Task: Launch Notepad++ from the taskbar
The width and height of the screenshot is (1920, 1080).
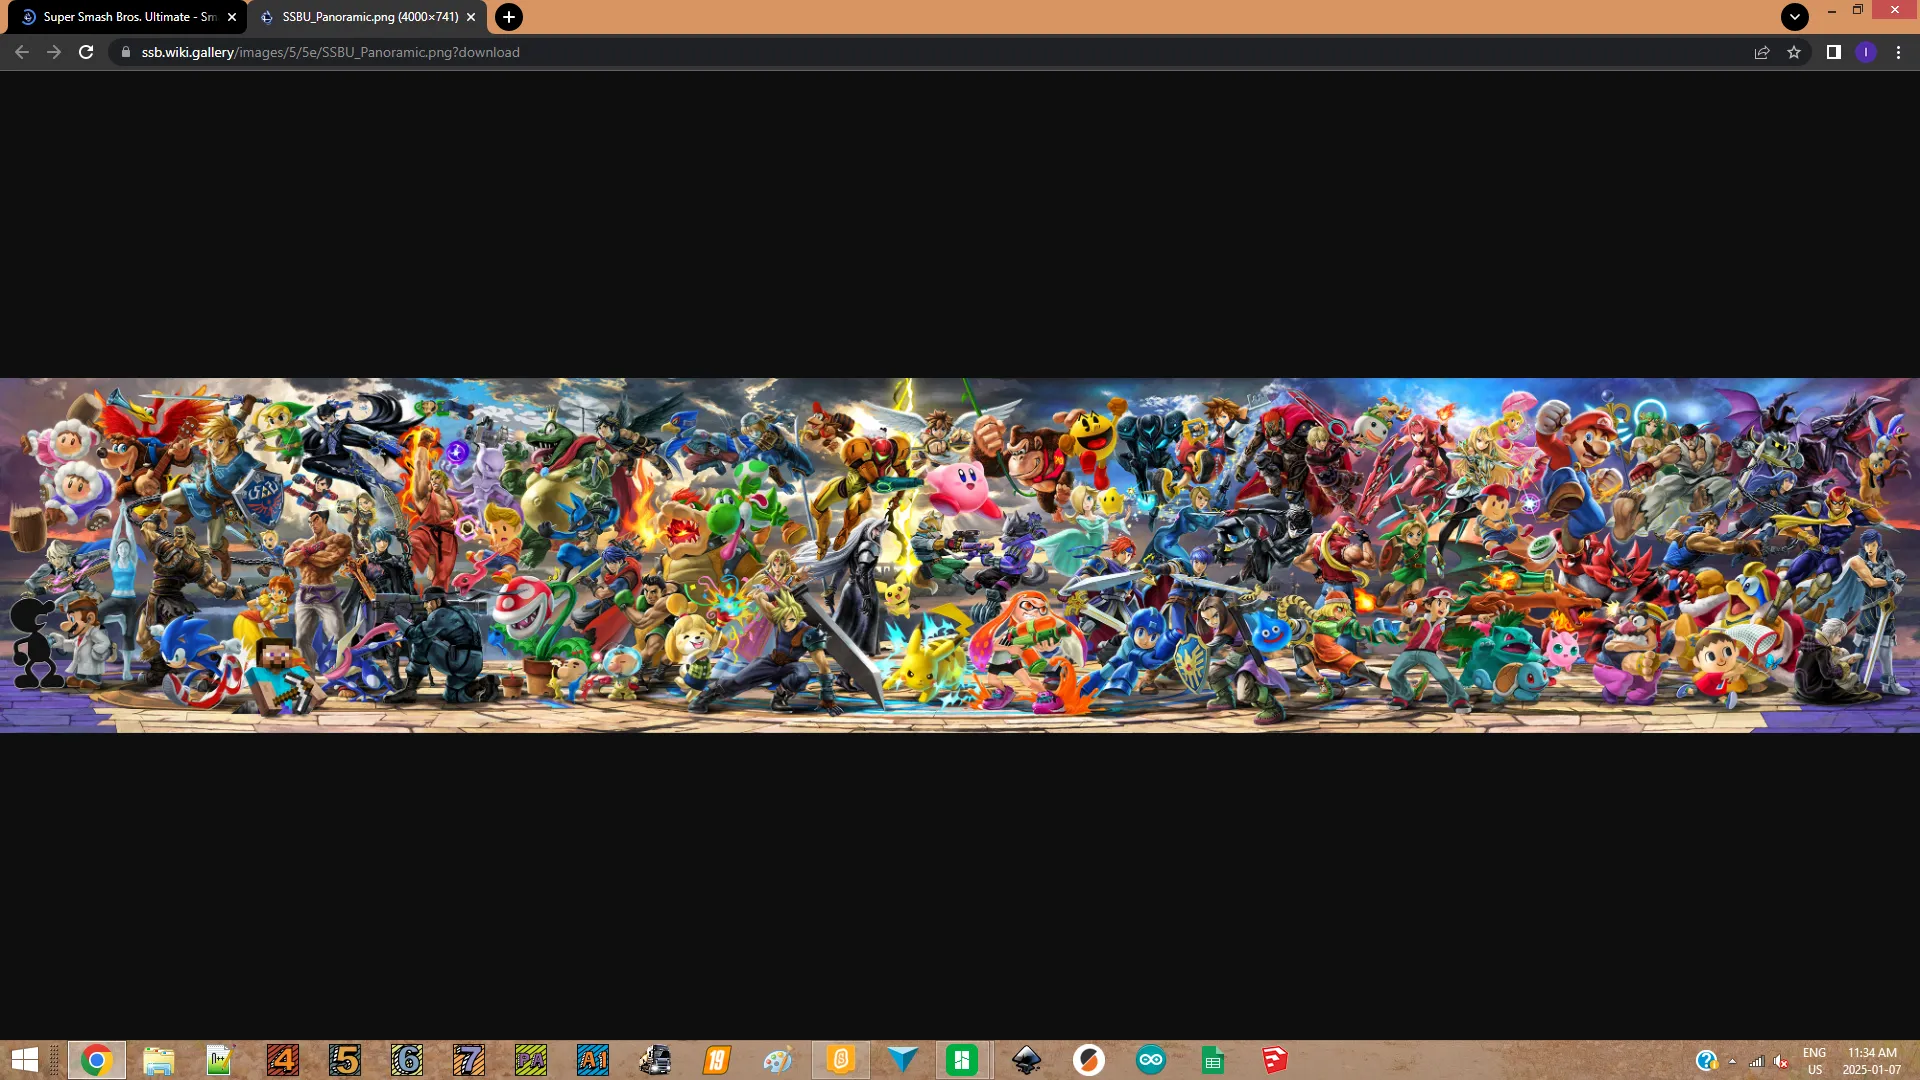Action: point(220,1060)
